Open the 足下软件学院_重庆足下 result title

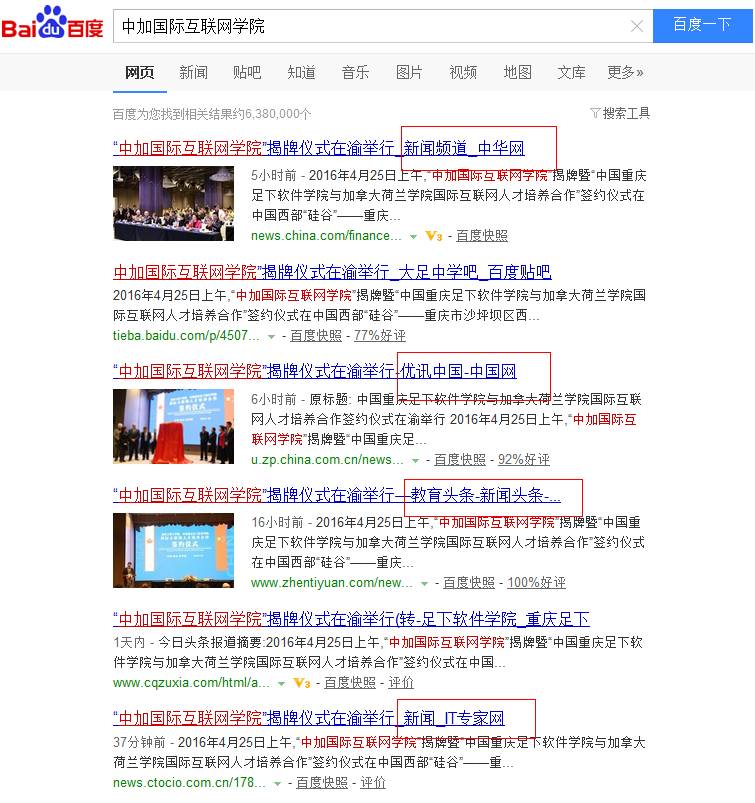[x=351, y=620]
